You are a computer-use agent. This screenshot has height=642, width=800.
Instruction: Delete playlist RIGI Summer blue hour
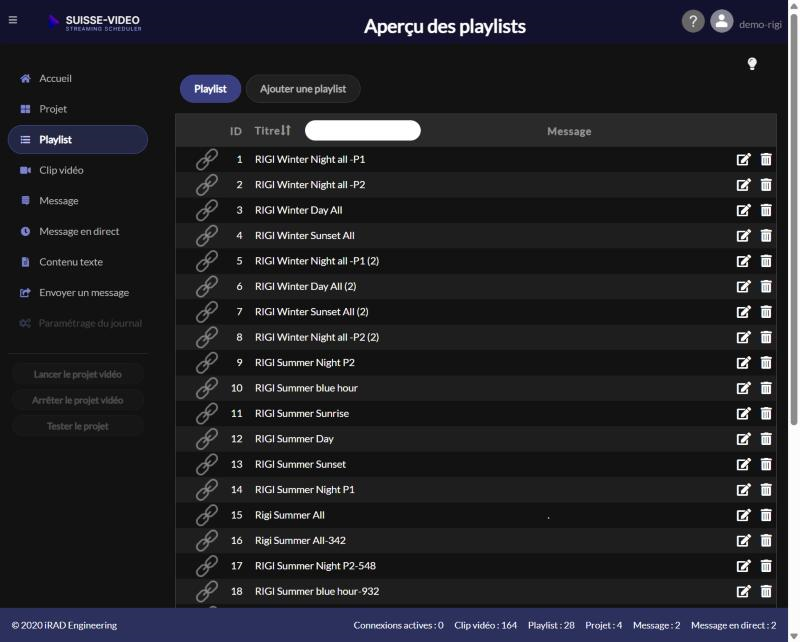pyautogui.click(x=766, y=388)
